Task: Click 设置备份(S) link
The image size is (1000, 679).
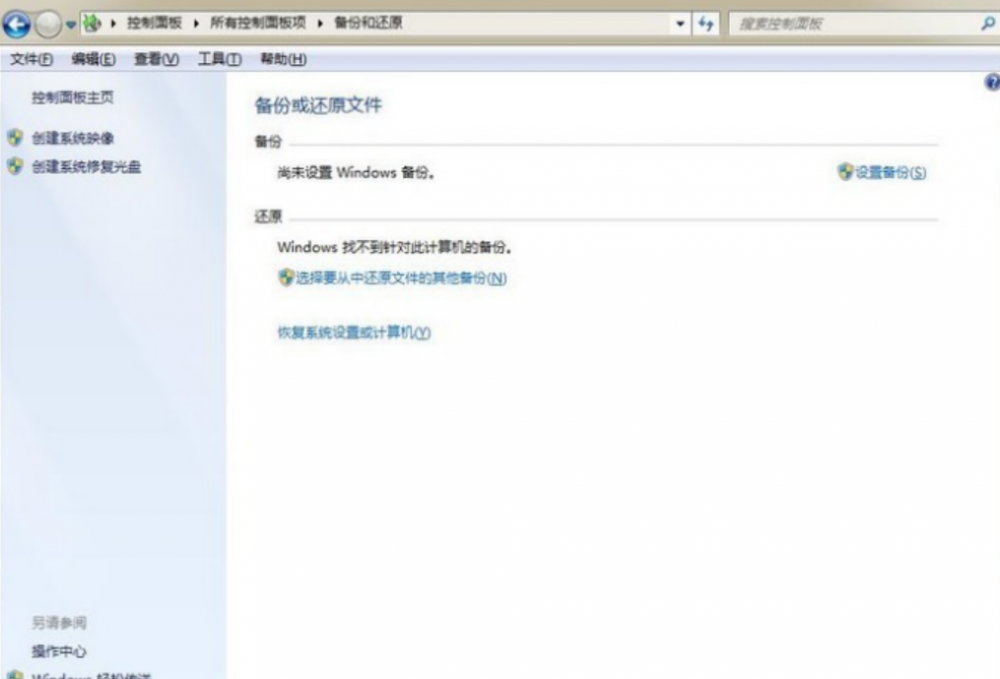Action: [x=890, y=172]
